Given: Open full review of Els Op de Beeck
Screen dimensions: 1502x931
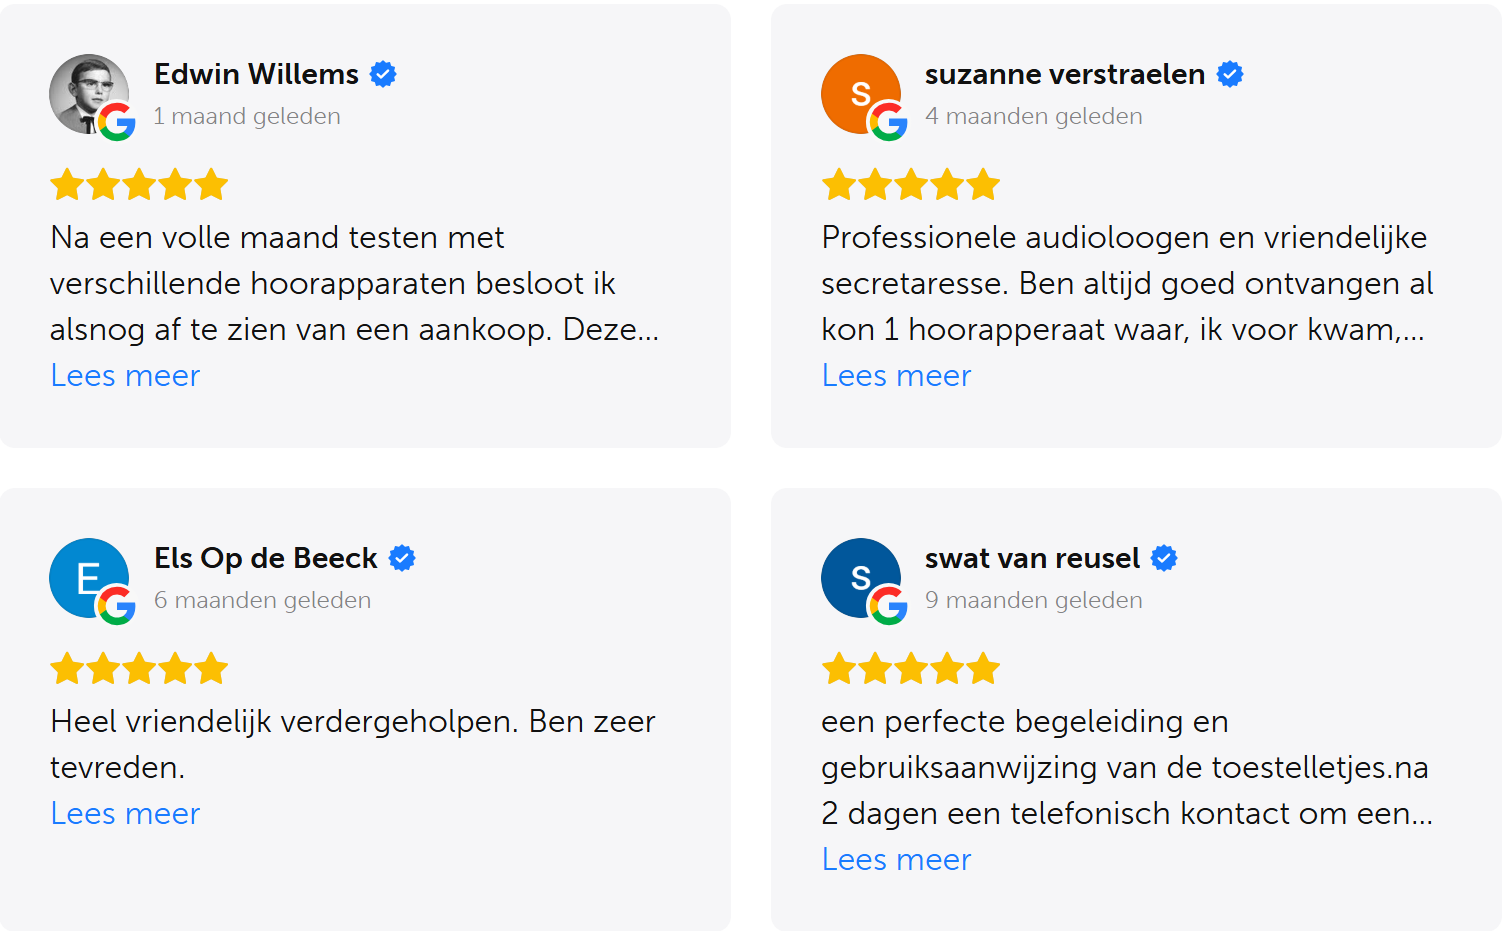Looking at the screenshot, I should 124,813.
